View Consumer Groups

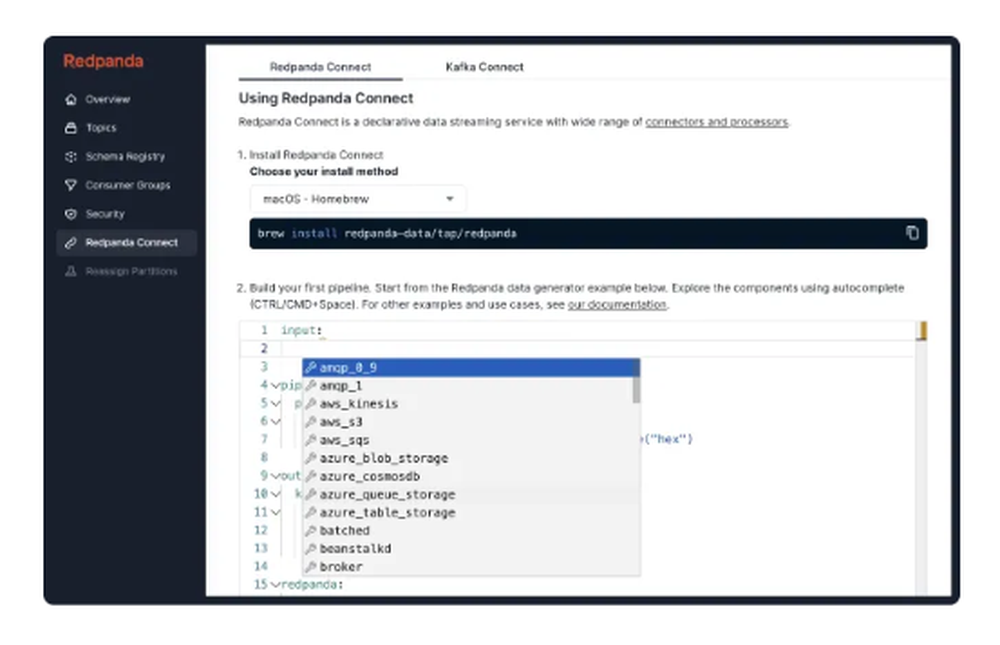tap(128, 185)
